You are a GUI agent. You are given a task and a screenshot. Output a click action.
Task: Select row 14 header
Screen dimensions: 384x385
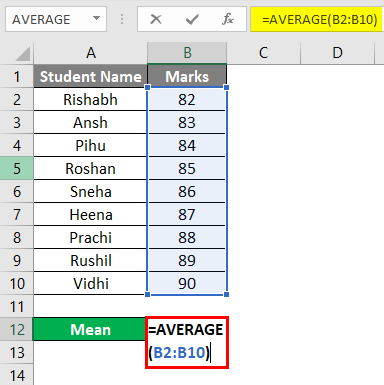(17, 375)
